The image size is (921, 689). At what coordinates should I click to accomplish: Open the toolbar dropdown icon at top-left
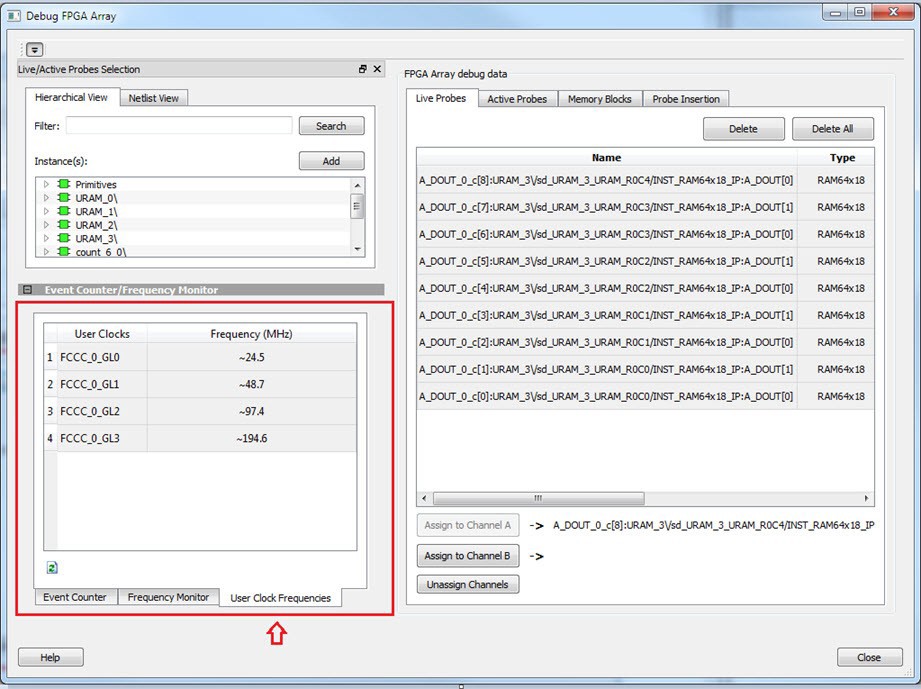(35, 49)
